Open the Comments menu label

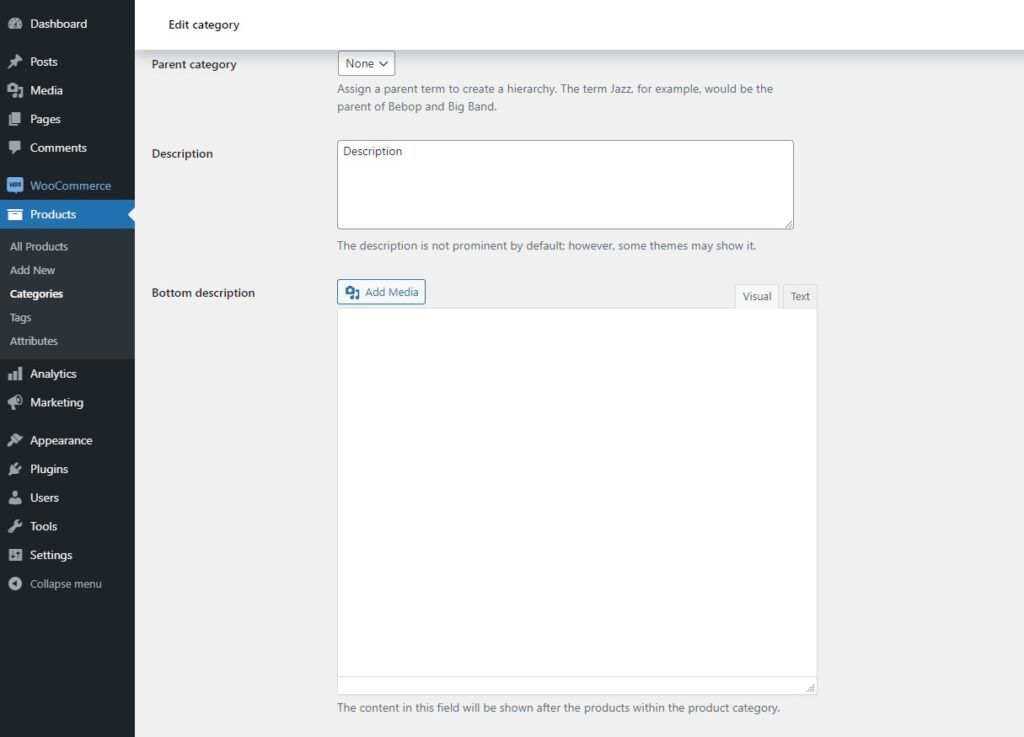tap(58, 148)
